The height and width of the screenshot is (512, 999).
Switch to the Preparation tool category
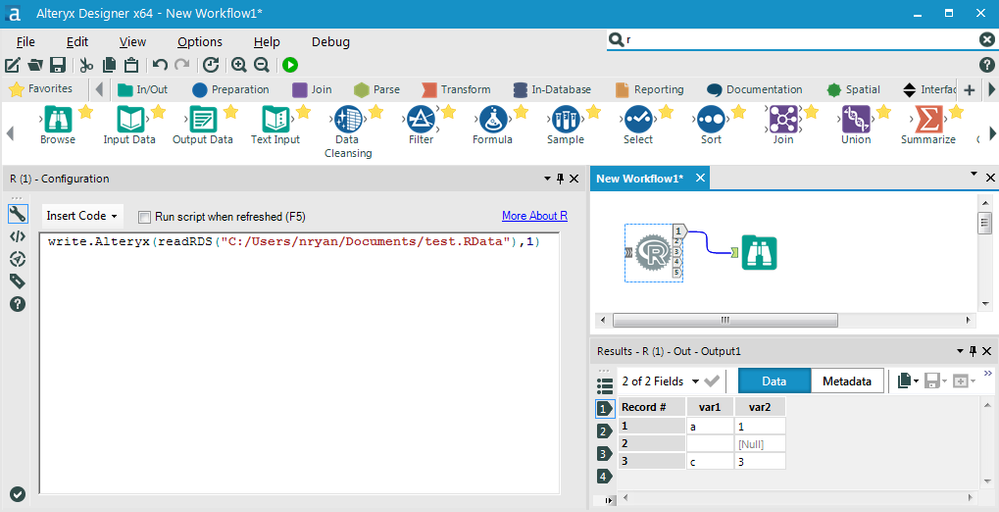pos(231,90)
